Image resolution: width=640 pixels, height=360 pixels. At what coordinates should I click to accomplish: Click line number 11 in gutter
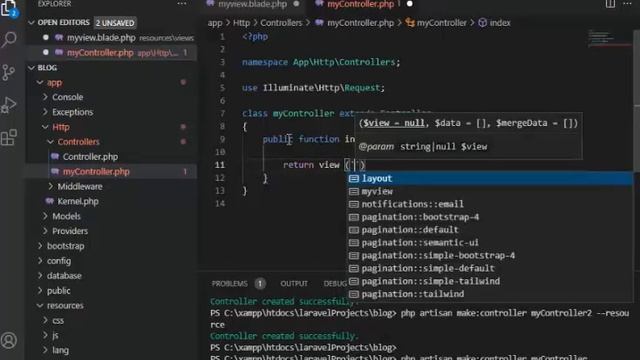click(x=220, y=165)
